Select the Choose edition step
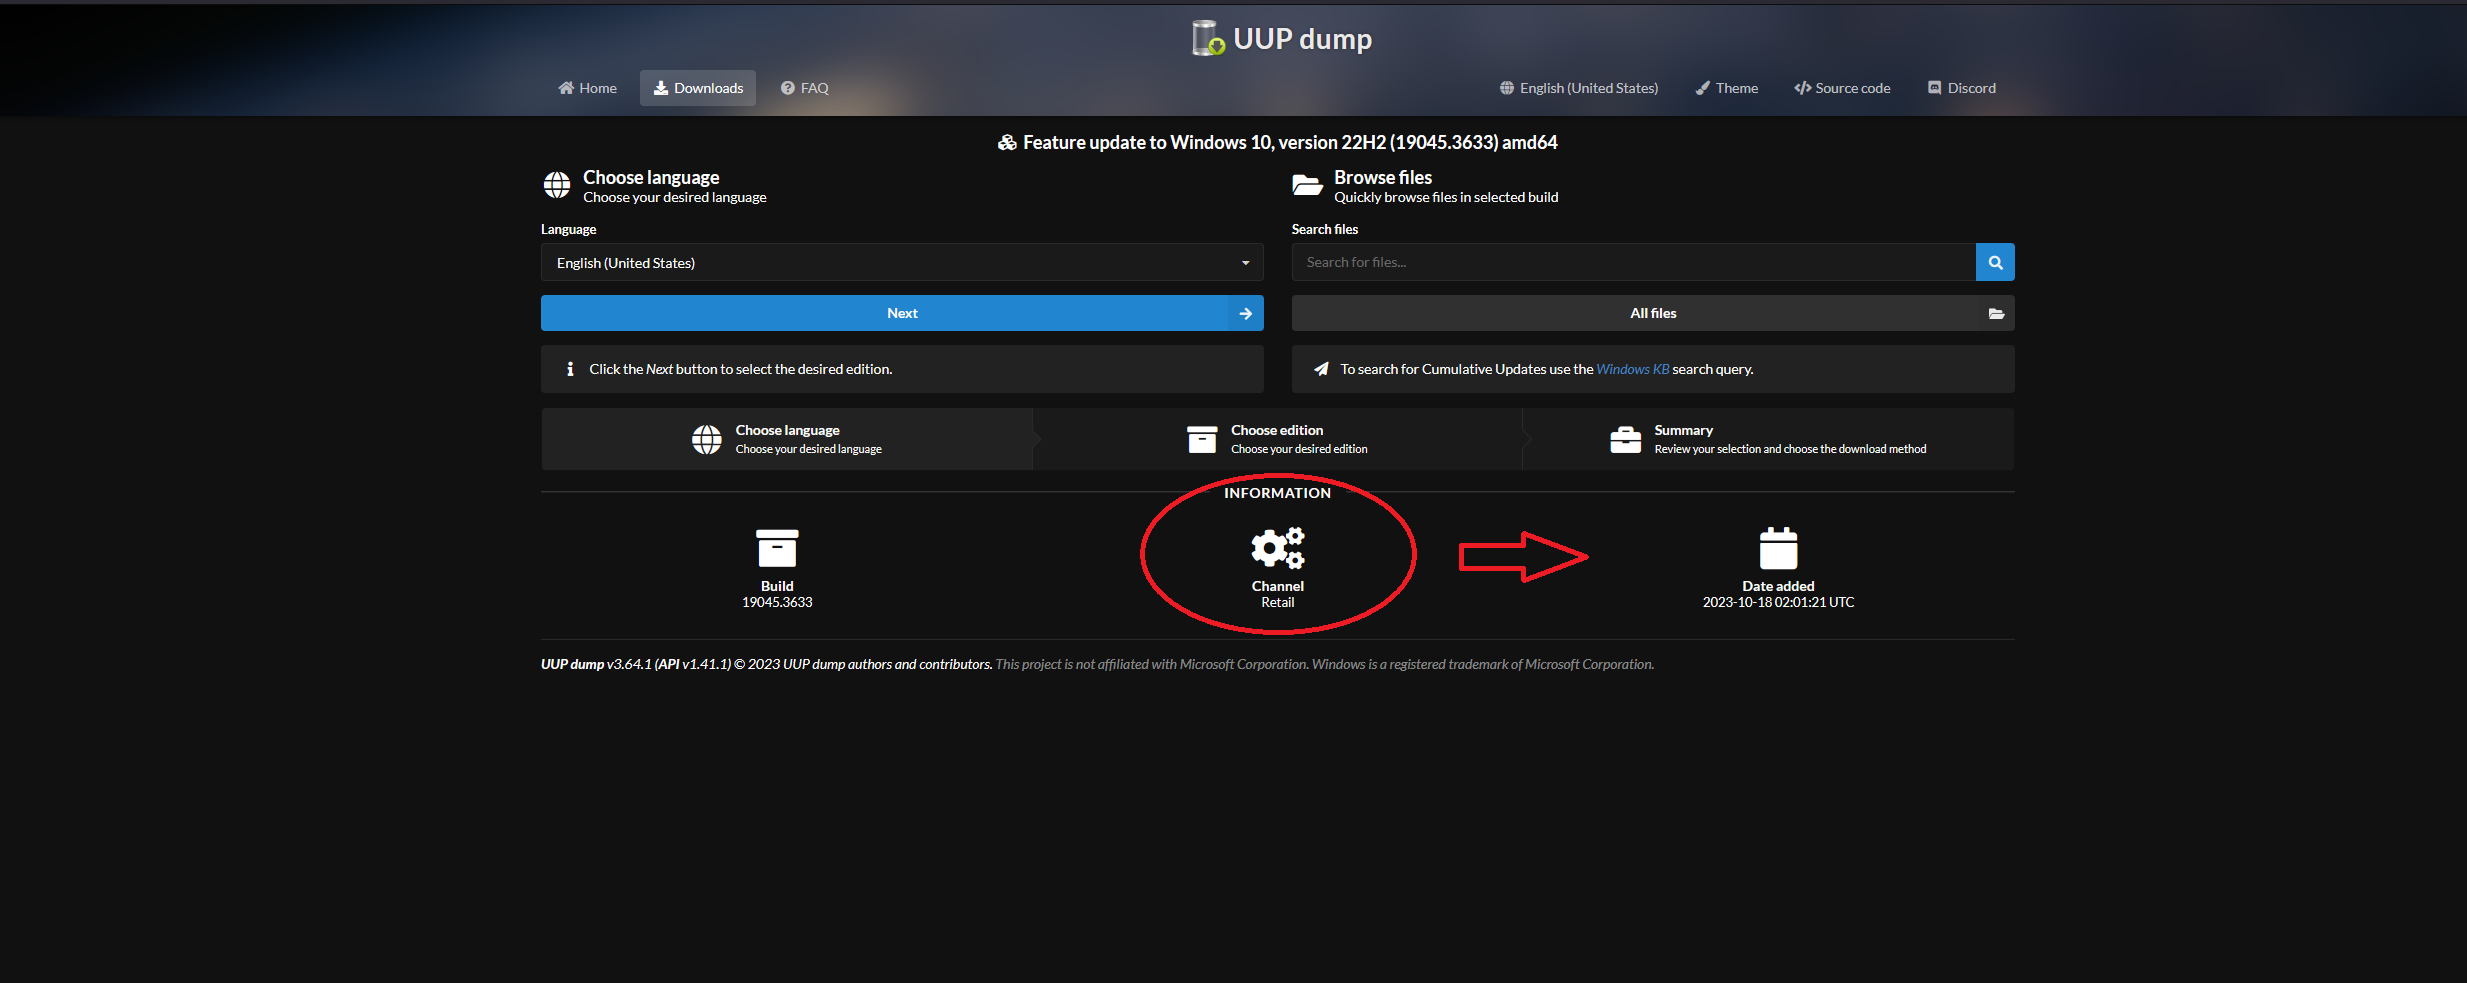Viewport: 2467px width, 983px height. 1277,439
